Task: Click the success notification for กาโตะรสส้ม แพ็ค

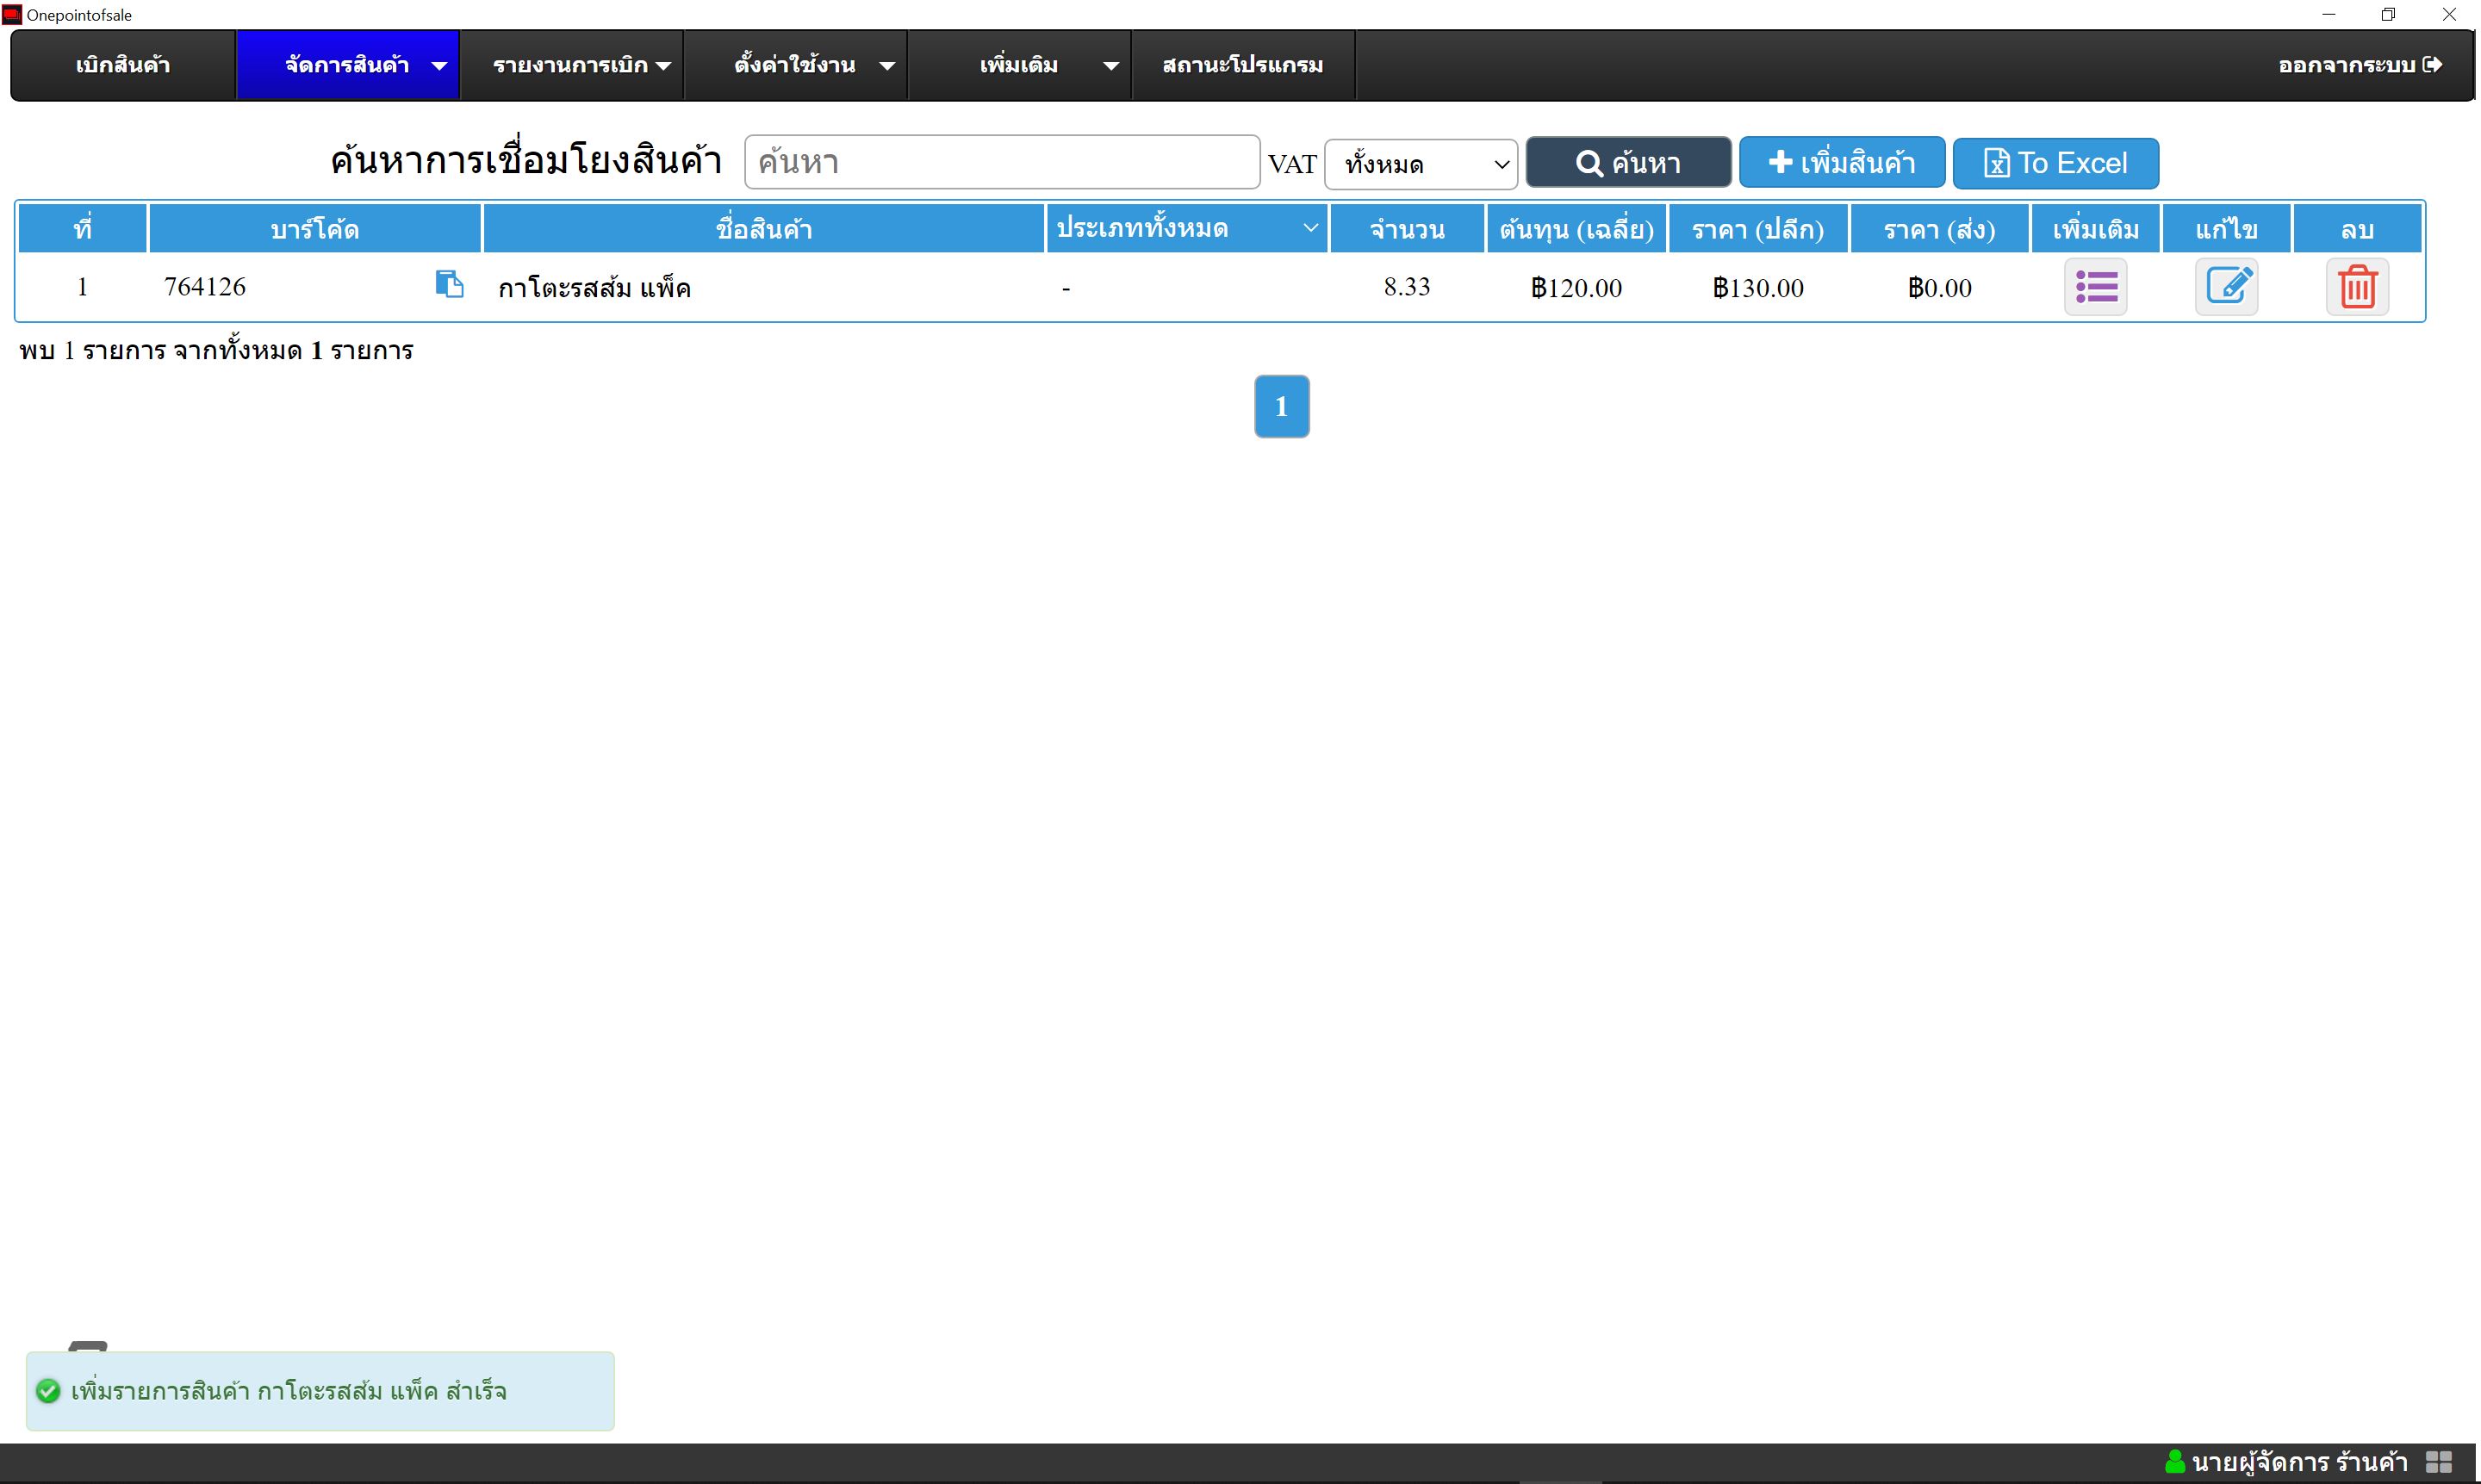Action: [320, 1391]
